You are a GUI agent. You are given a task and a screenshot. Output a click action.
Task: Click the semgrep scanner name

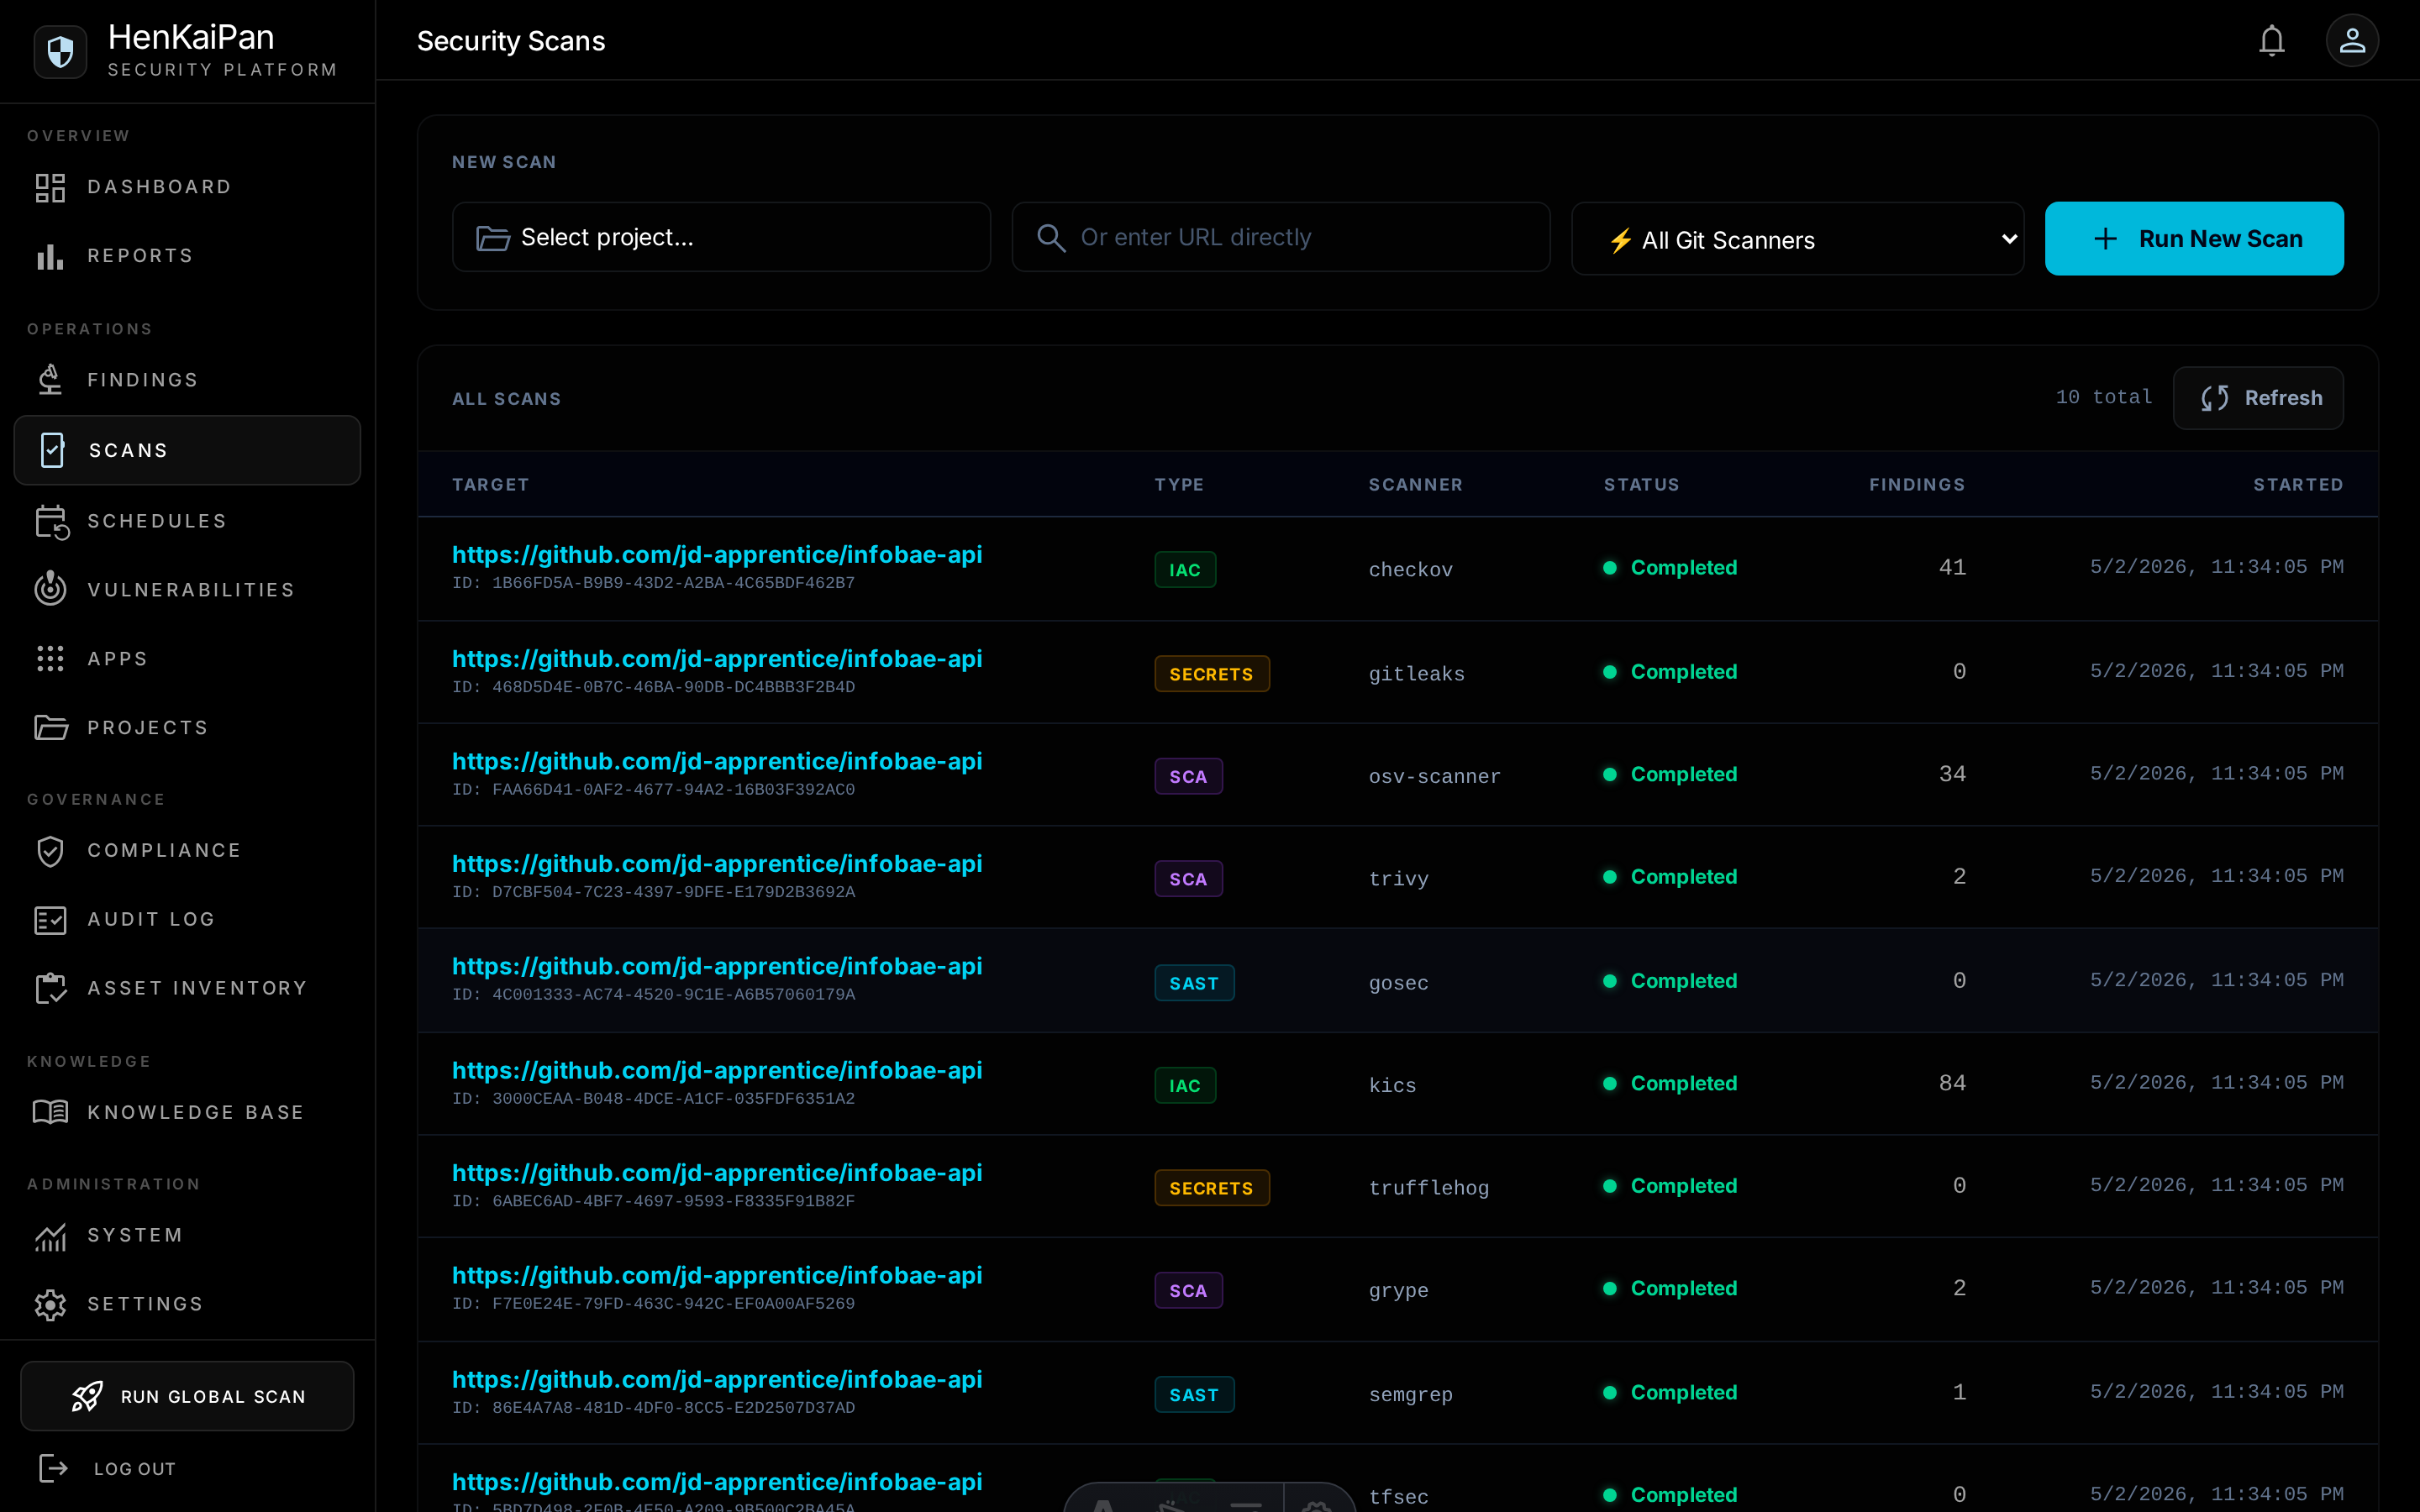coord(1410,1395)
